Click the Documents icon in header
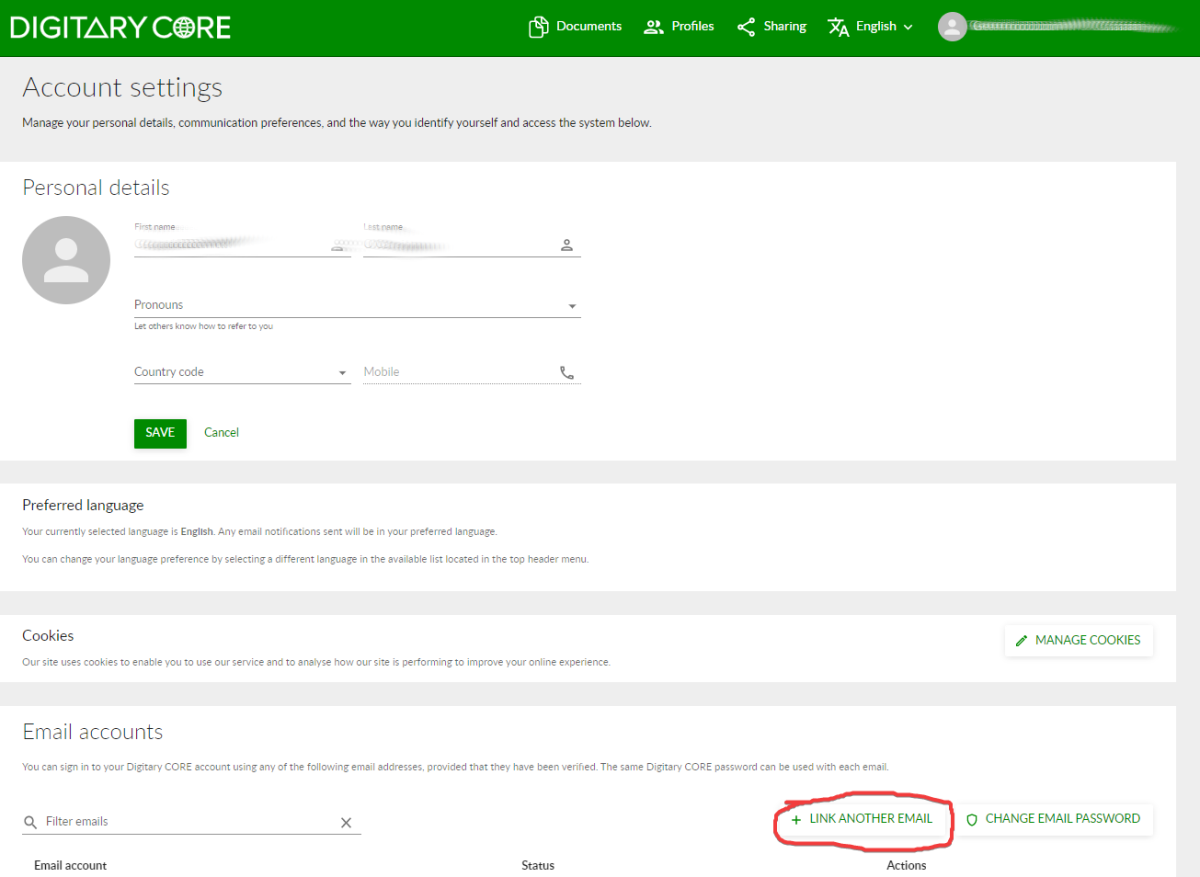The width and height of the screenshot is (1200, 877). click(x=538, y=27)
